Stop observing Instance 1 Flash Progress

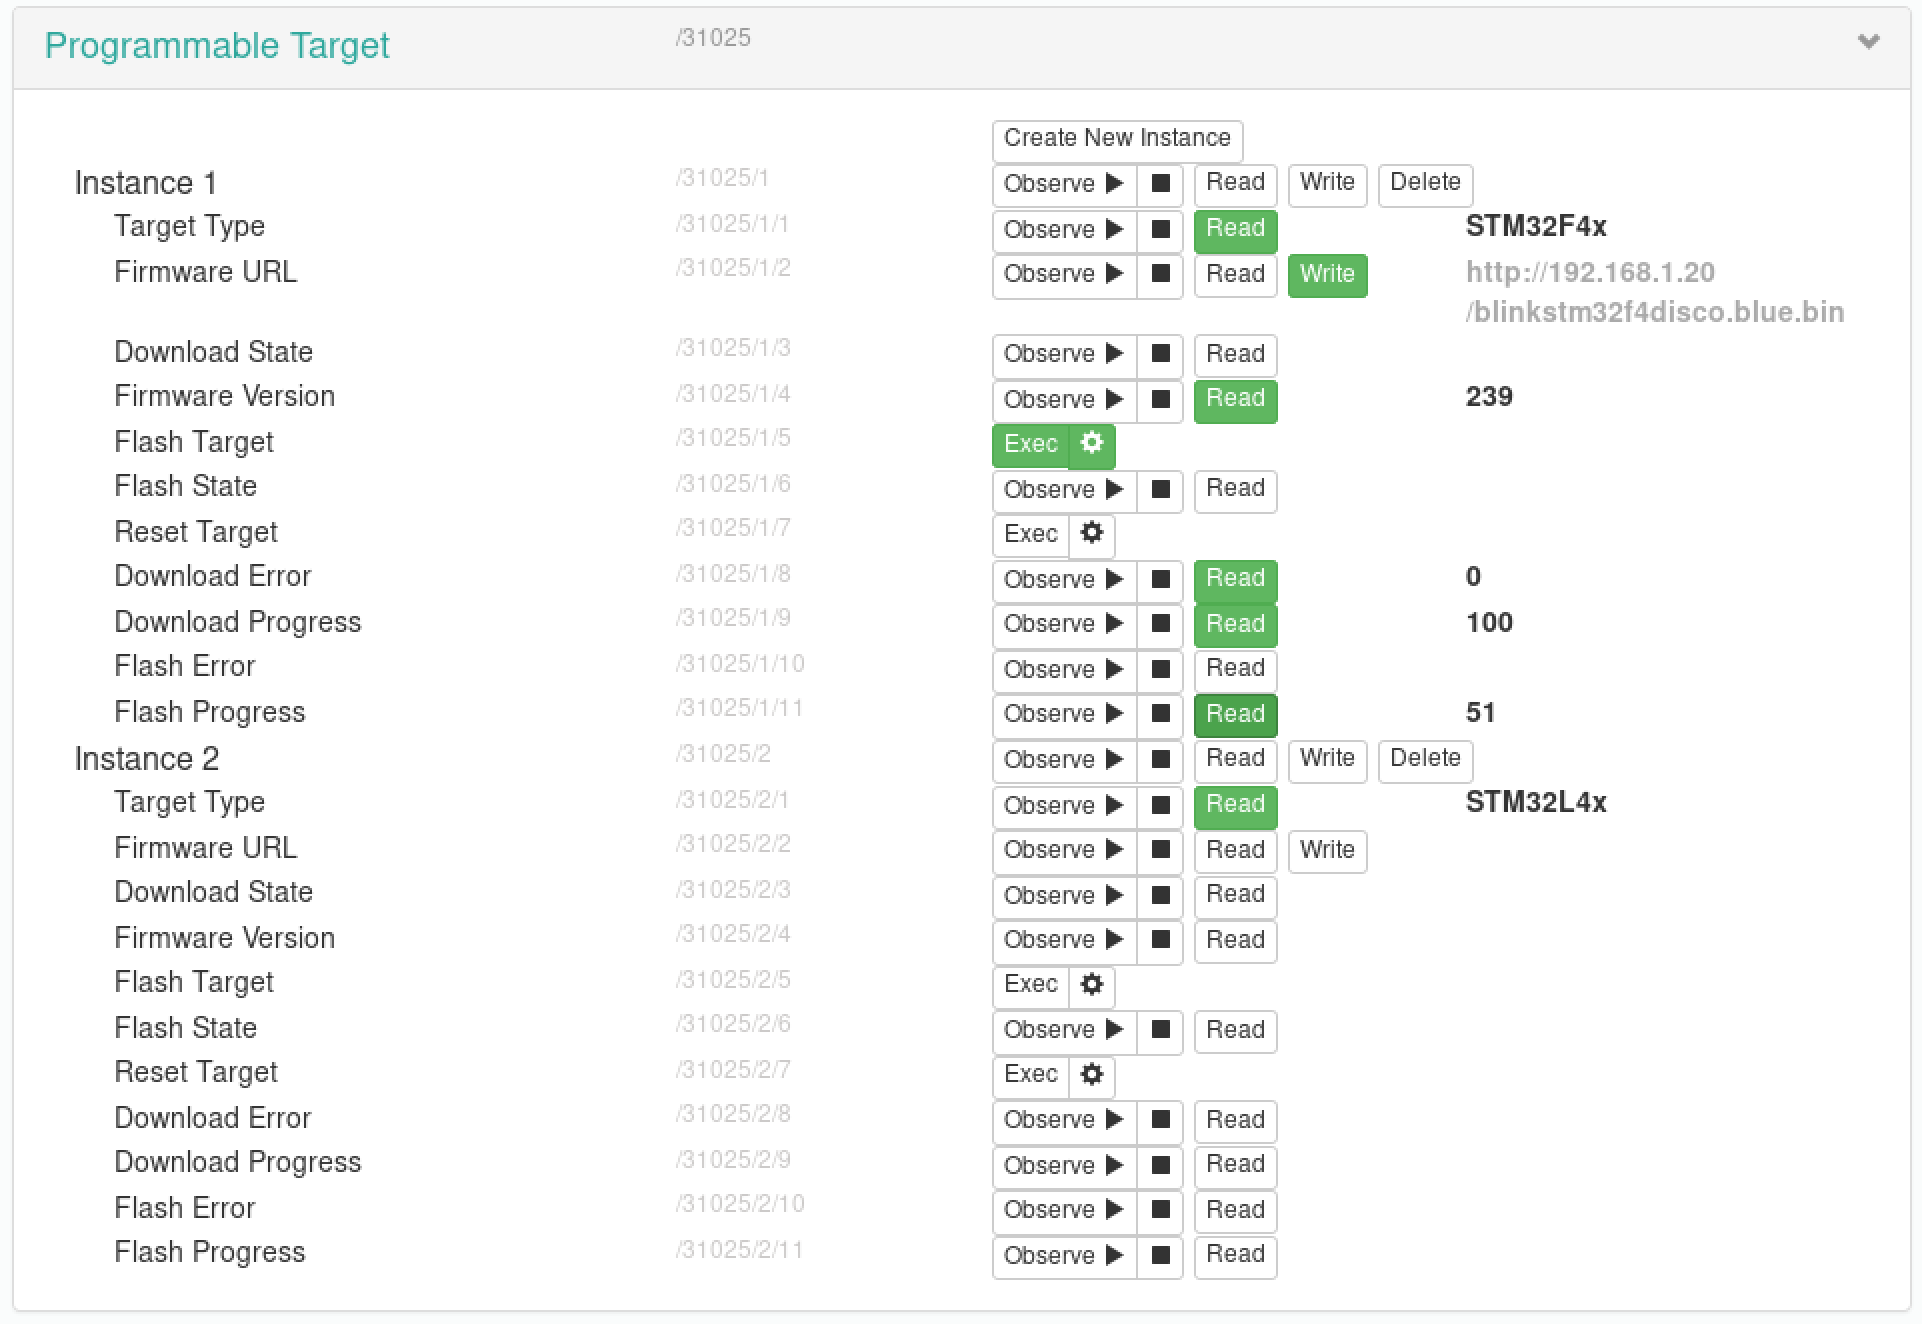tap(1160, 714)
